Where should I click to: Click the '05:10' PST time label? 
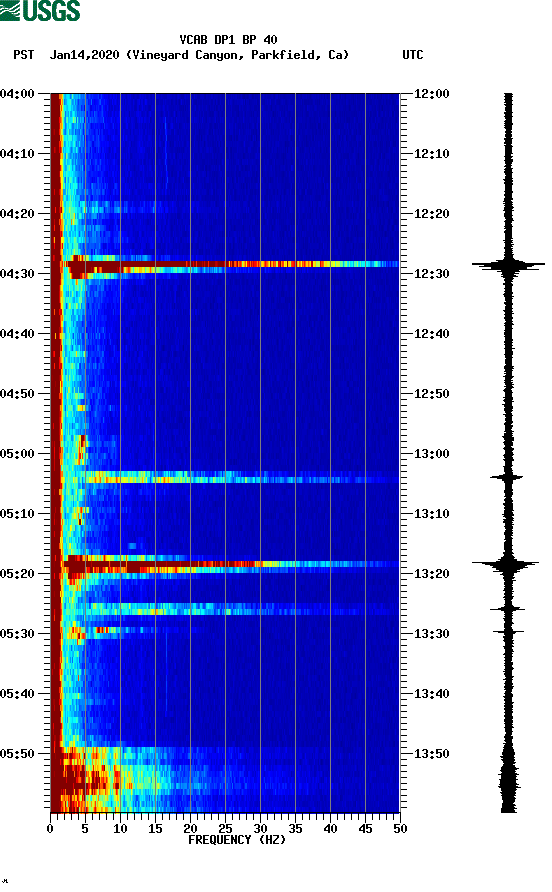click(x=17, y=514)
